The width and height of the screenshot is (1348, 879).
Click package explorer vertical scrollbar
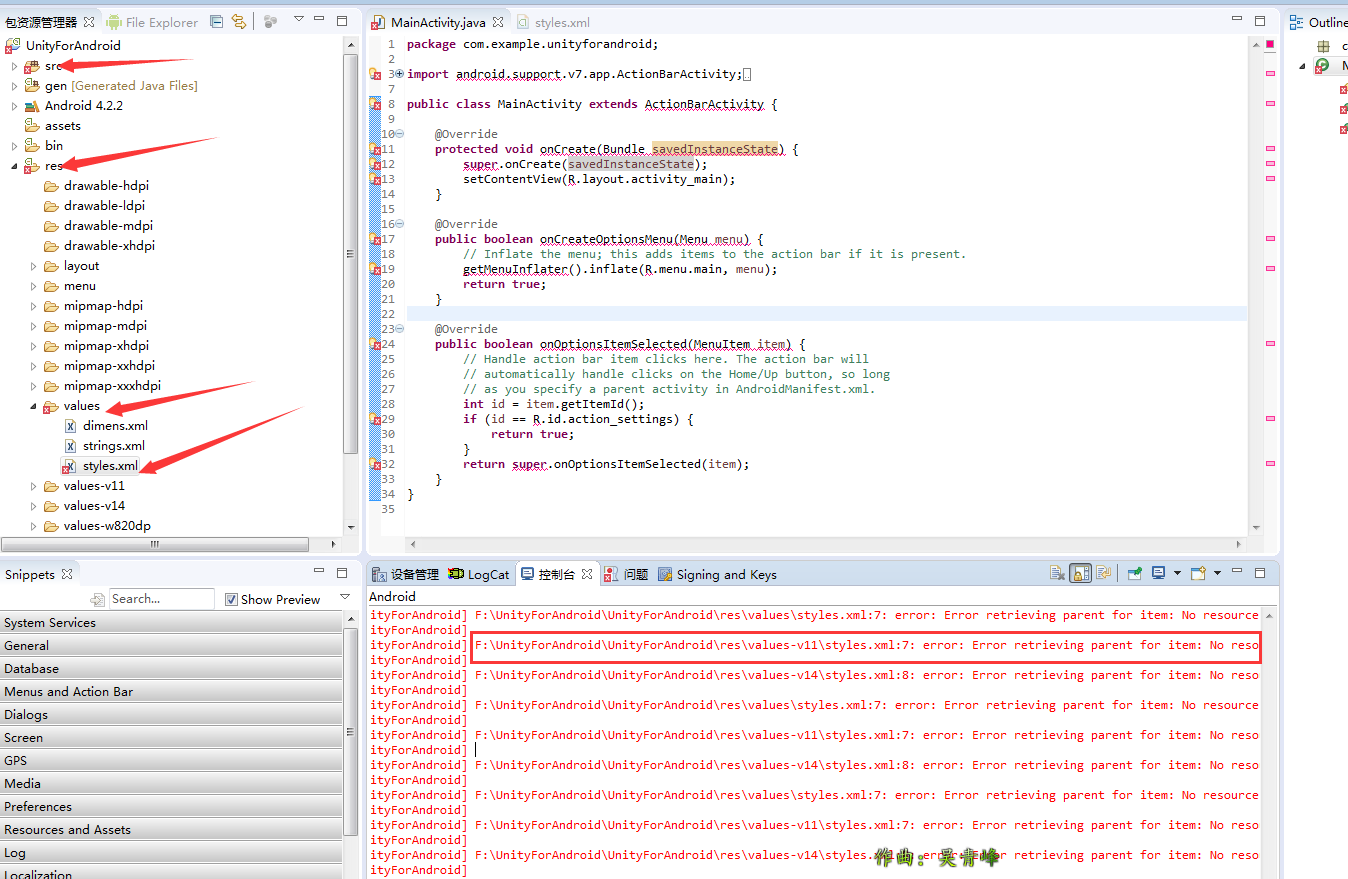[x=351, y=253]
